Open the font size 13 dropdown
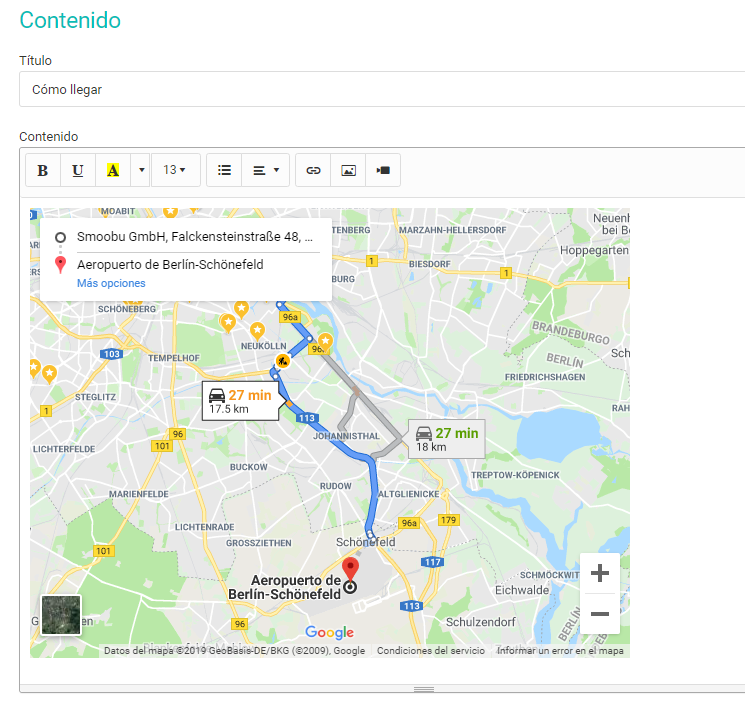The height and width of the screenshot is (717, 745). (175, 170)
